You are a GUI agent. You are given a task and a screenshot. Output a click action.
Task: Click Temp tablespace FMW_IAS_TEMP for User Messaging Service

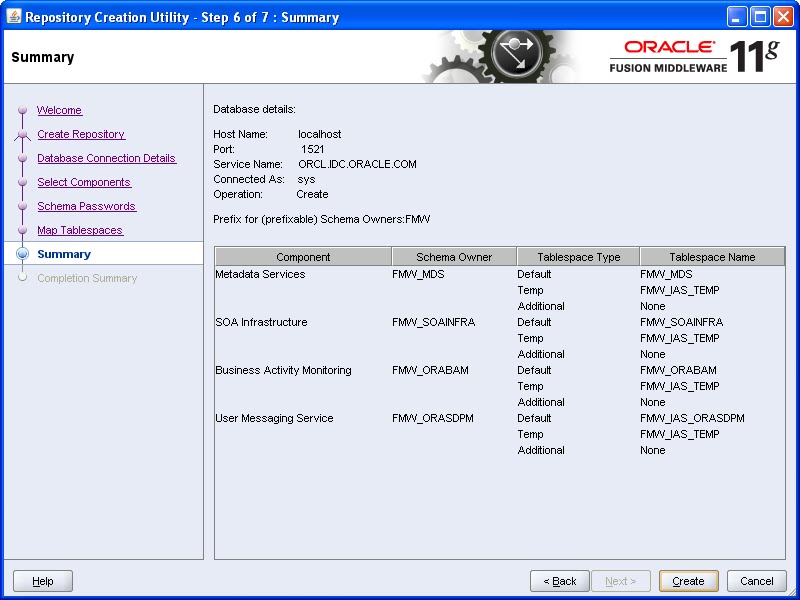coord(680,434)
